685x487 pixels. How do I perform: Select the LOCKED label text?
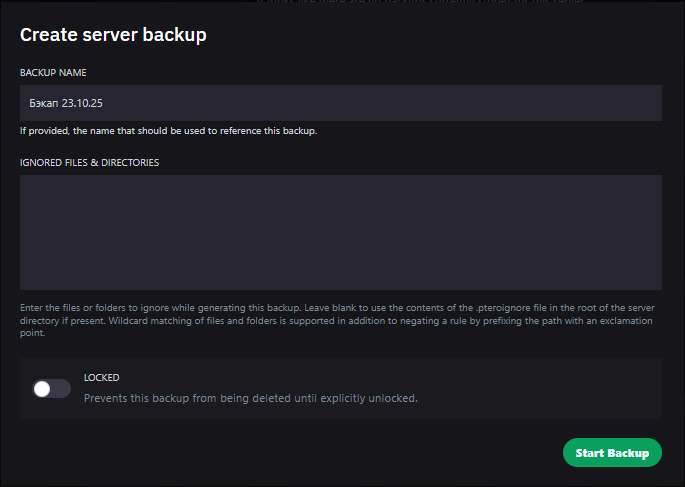pyautogui.click(x=101, y=378)
